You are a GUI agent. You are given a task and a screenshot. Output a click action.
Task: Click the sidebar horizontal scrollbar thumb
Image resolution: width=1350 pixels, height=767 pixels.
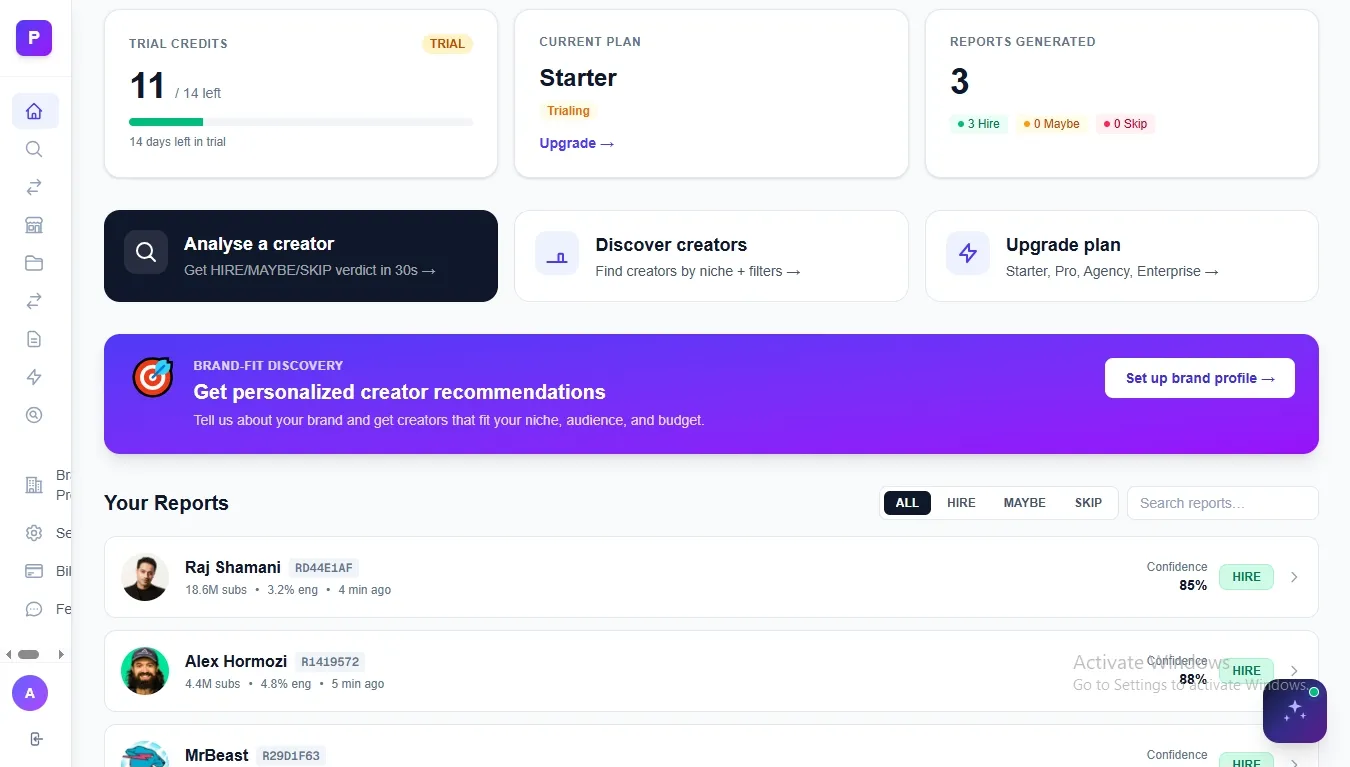coord(28,655)
